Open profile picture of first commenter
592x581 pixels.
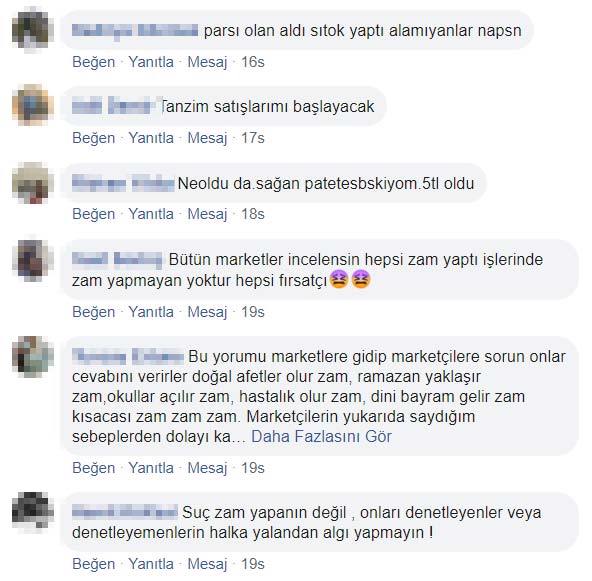[32, 29]
